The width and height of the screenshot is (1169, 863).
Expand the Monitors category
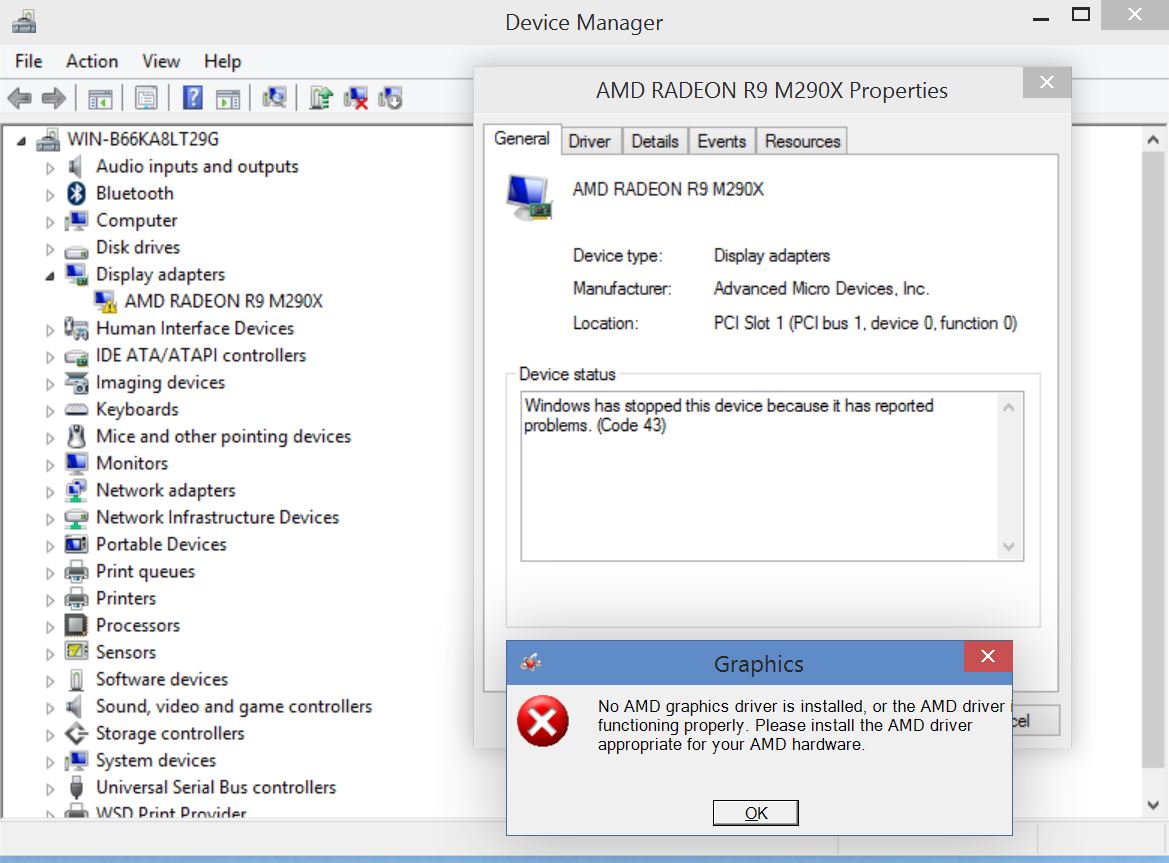point(50,465)
